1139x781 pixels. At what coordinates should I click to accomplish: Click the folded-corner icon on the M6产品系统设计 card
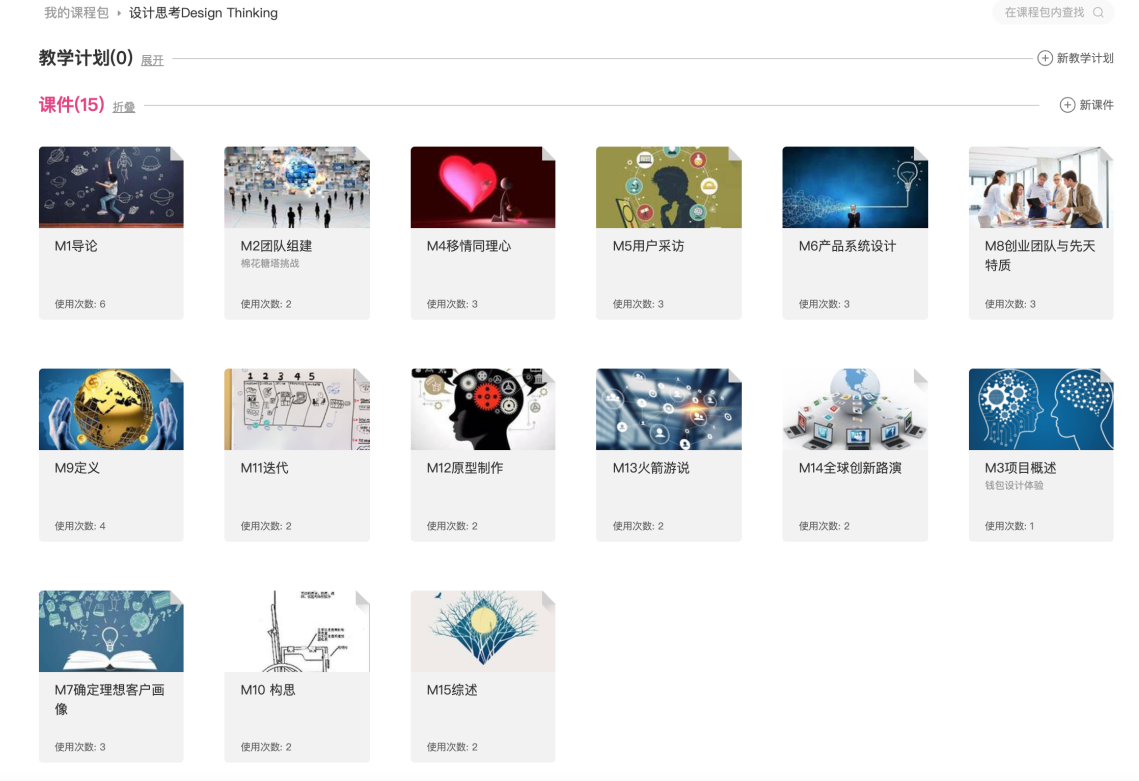920,154
